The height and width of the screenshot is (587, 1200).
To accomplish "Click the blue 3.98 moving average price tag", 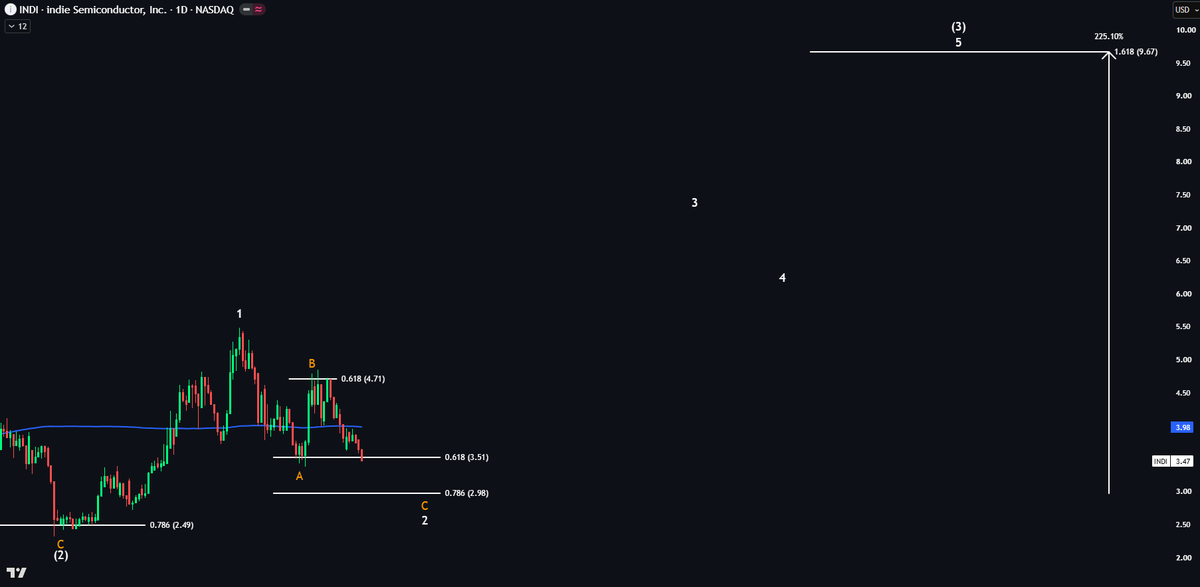I will click(x=1182, y=427).
